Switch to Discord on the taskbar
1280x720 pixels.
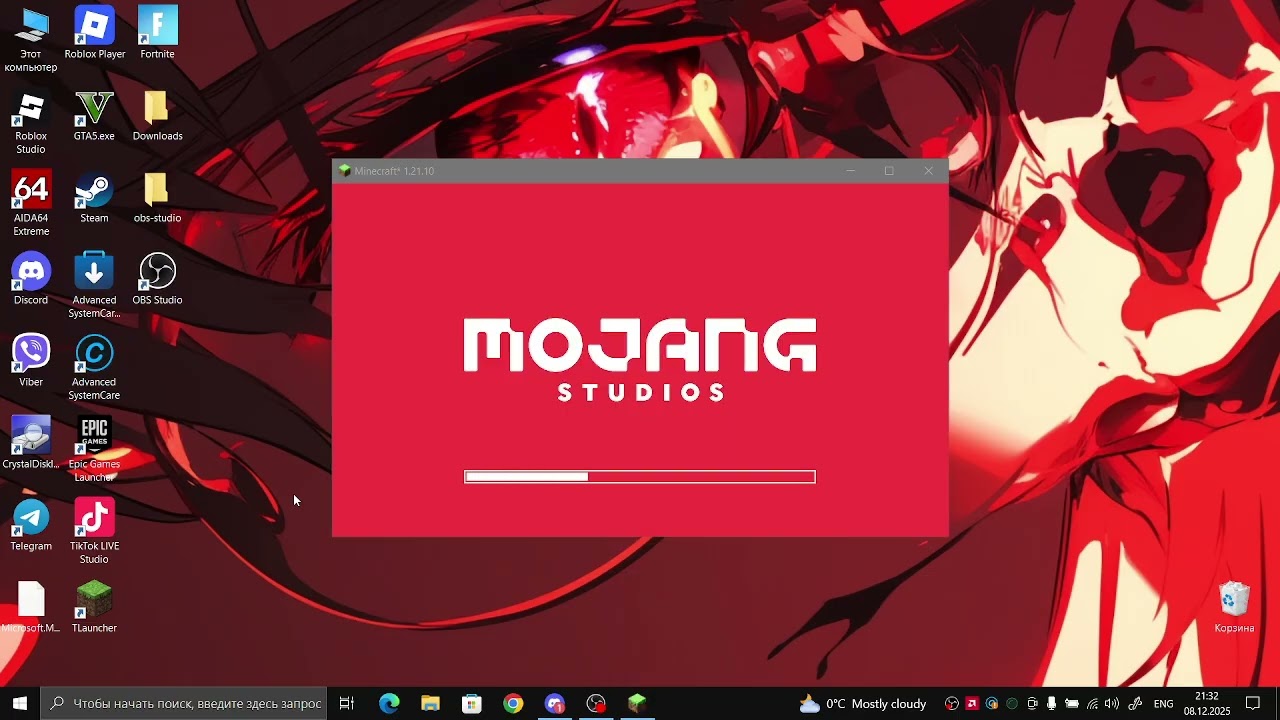point(555,704)
